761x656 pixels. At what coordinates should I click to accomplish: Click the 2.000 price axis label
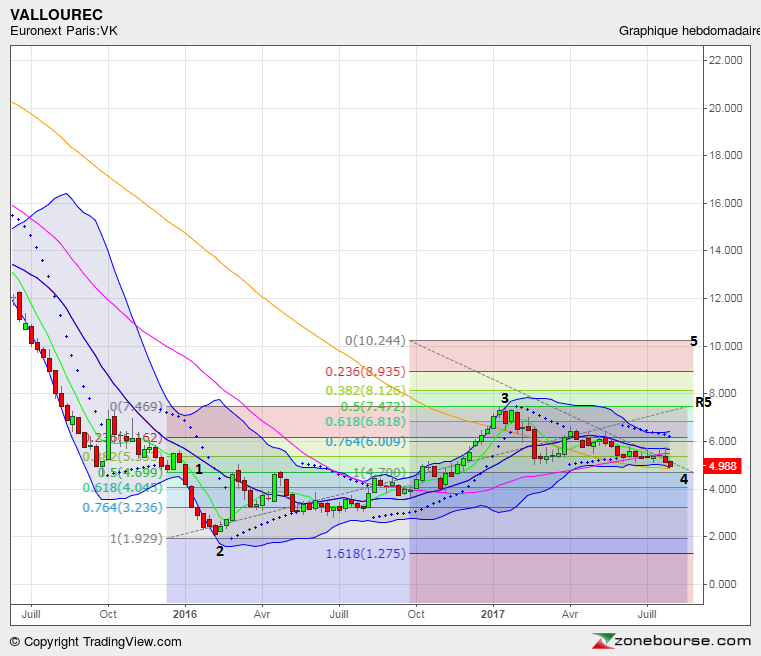(725, 536)
